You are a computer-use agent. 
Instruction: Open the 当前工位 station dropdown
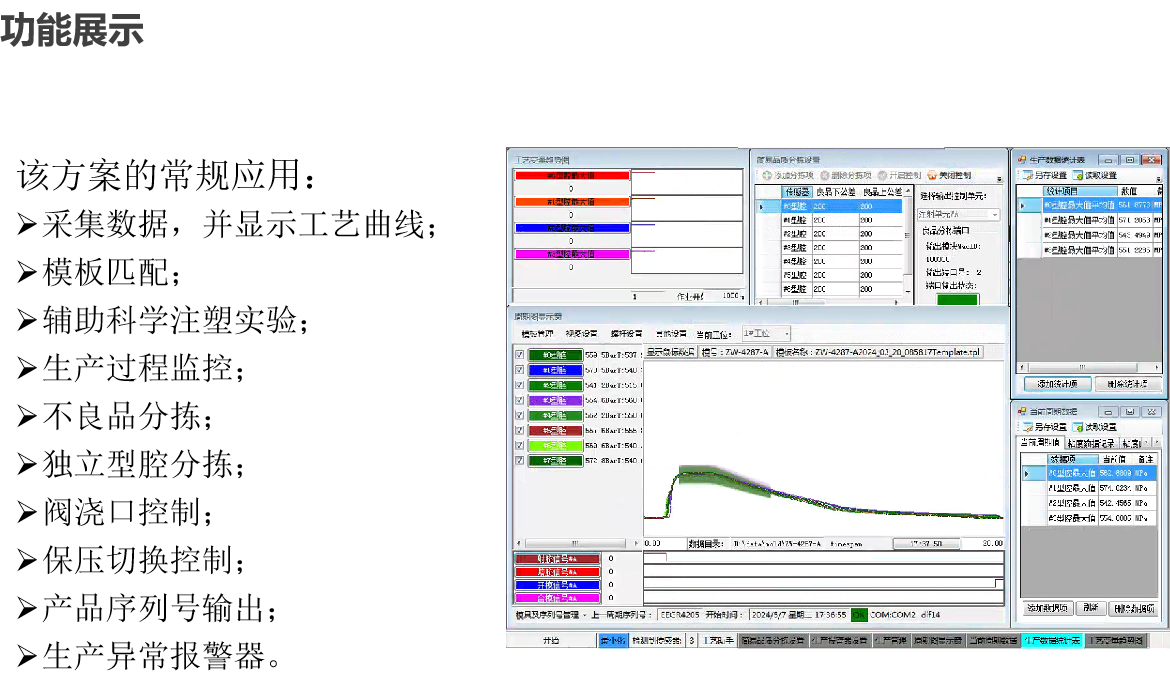pos(765,333)
